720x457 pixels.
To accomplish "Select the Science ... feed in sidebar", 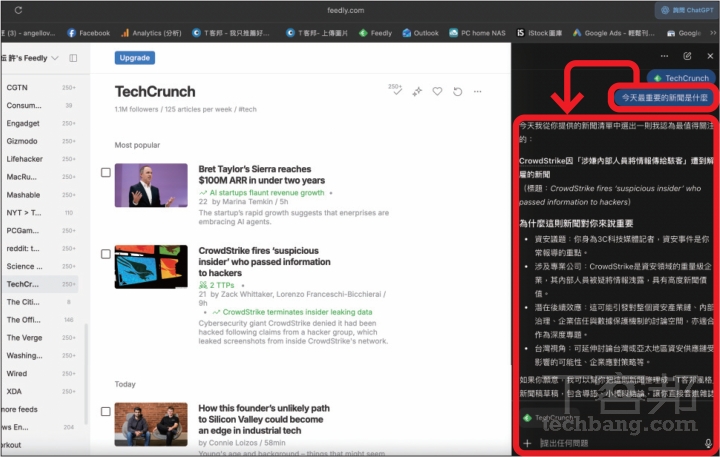I will click(40, 266).
